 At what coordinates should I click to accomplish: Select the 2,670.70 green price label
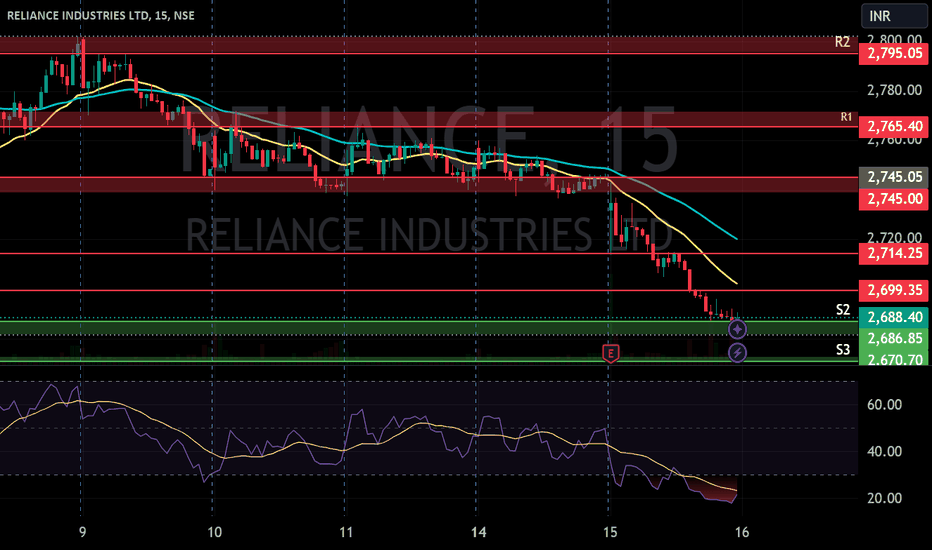(894, 359)
